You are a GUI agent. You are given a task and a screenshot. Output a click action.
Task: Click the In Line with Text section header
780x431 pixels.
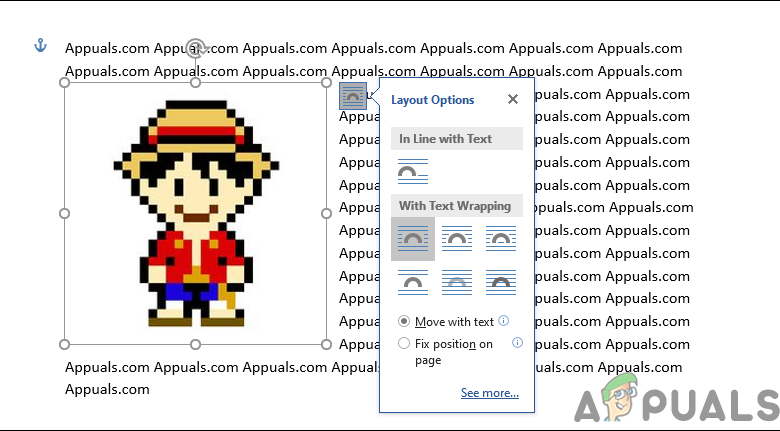pos(457,138)
